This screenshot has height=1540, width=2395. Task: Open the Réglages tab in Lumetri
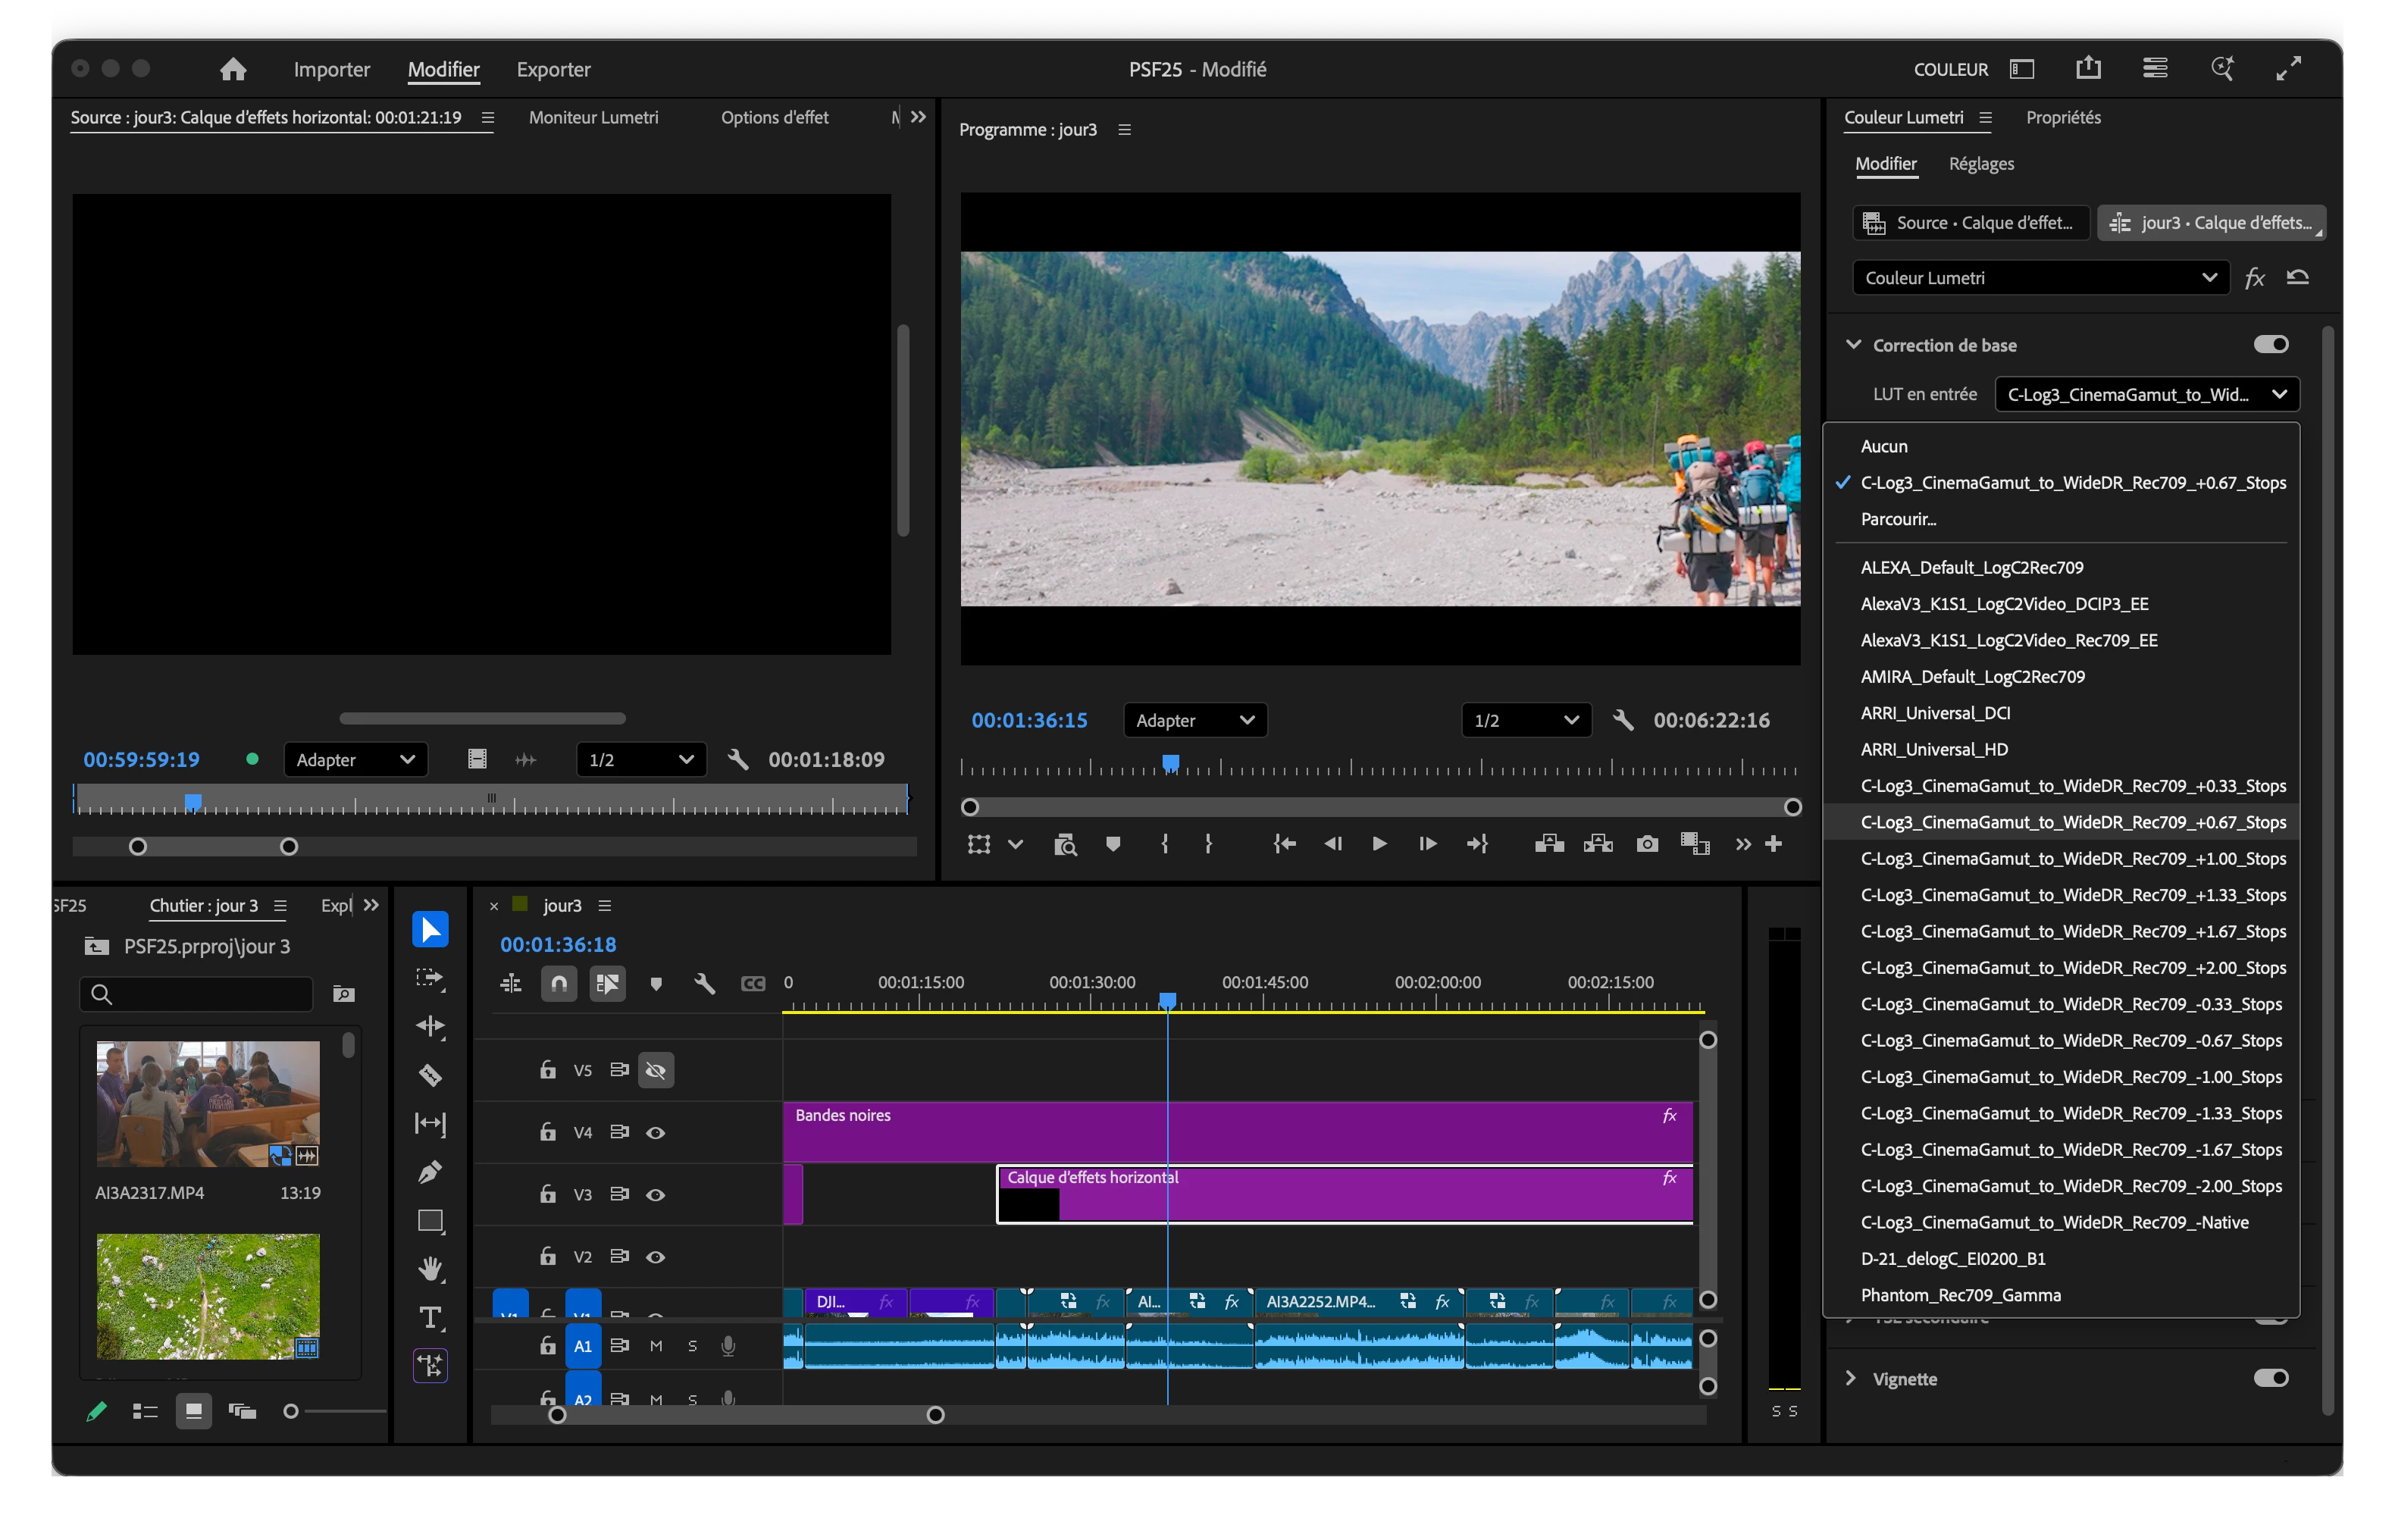(x=1981, y=164)
